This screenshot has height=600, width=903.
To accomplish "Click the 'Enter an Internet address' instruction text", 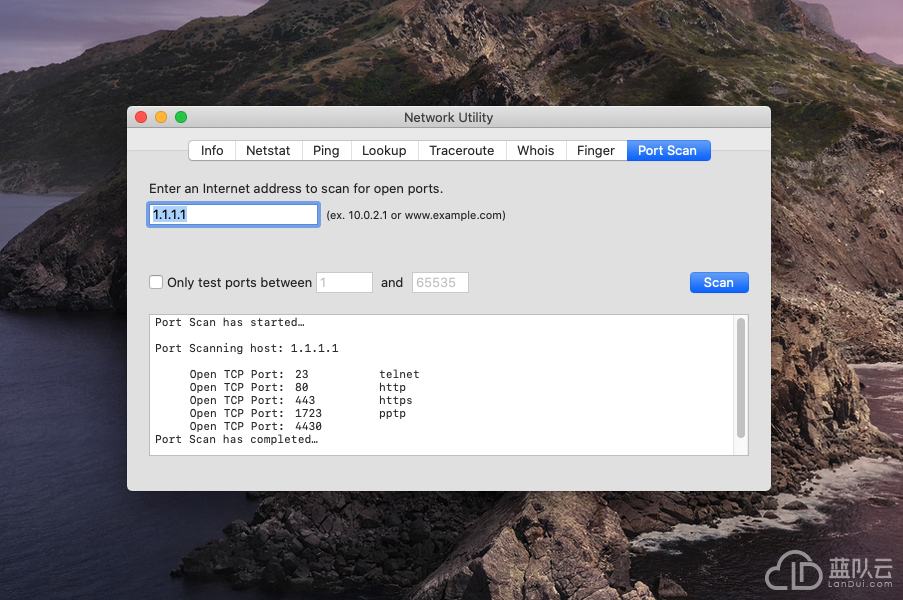I will [x=296, y=188].
